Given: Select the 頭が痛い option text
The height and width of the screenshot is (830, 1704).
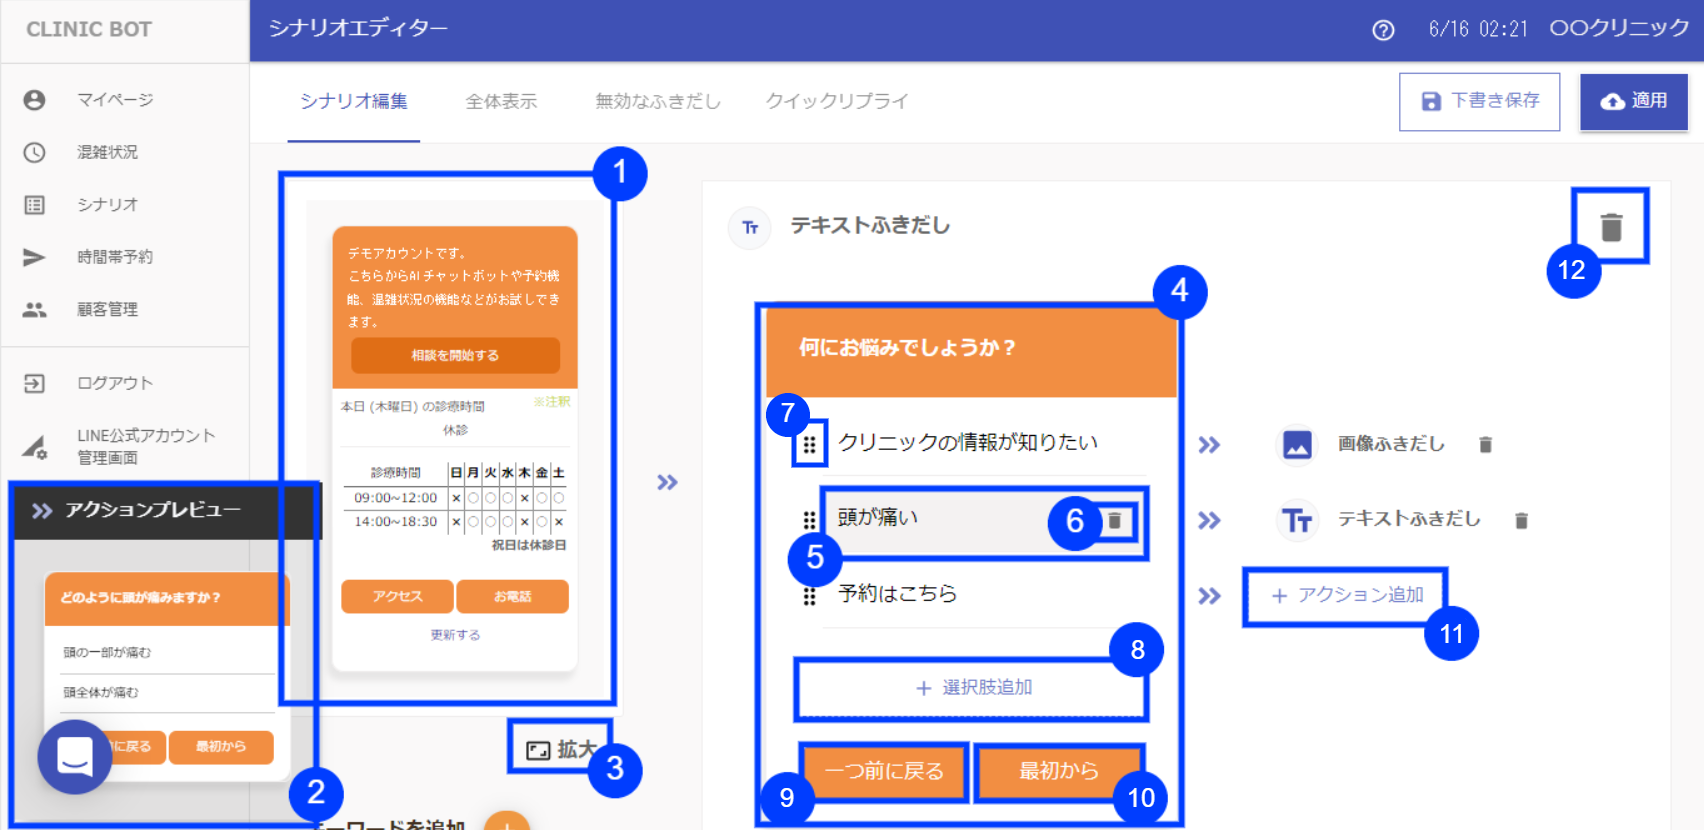Looking at the screenshot, I should click(x=877, y=517).
